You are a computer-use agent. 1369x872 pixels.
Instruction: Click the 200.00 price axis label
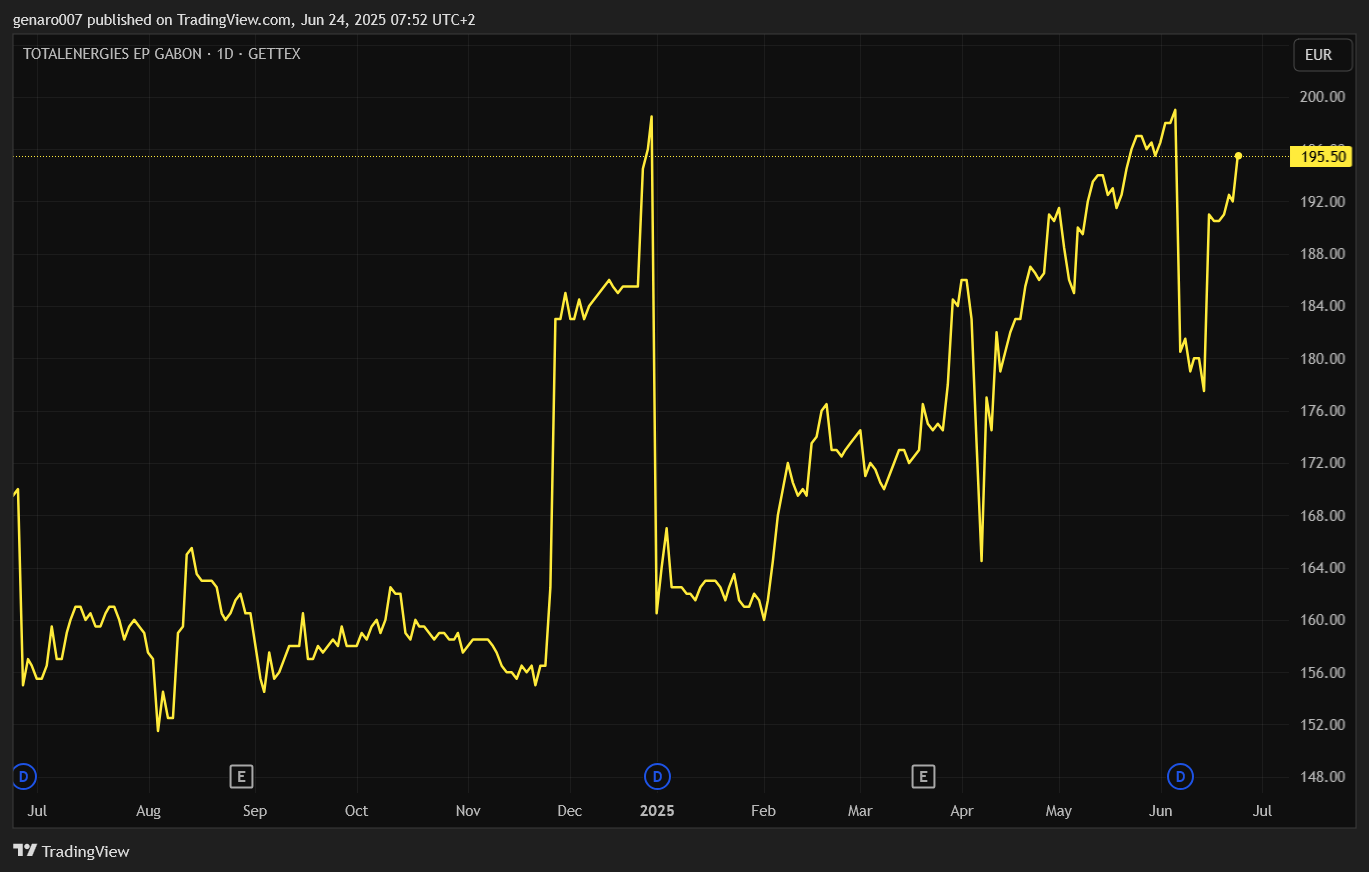coord(1322,97)
